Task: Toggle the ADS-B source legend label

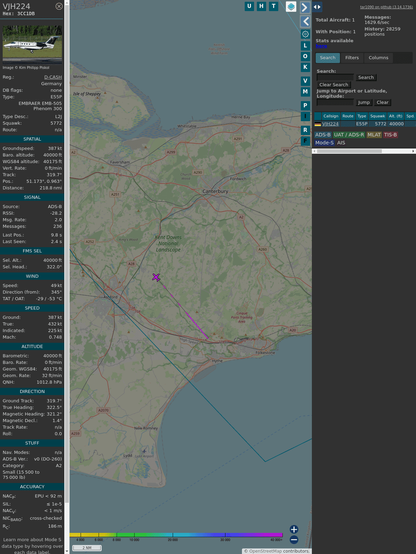Action: click(323, 135)
